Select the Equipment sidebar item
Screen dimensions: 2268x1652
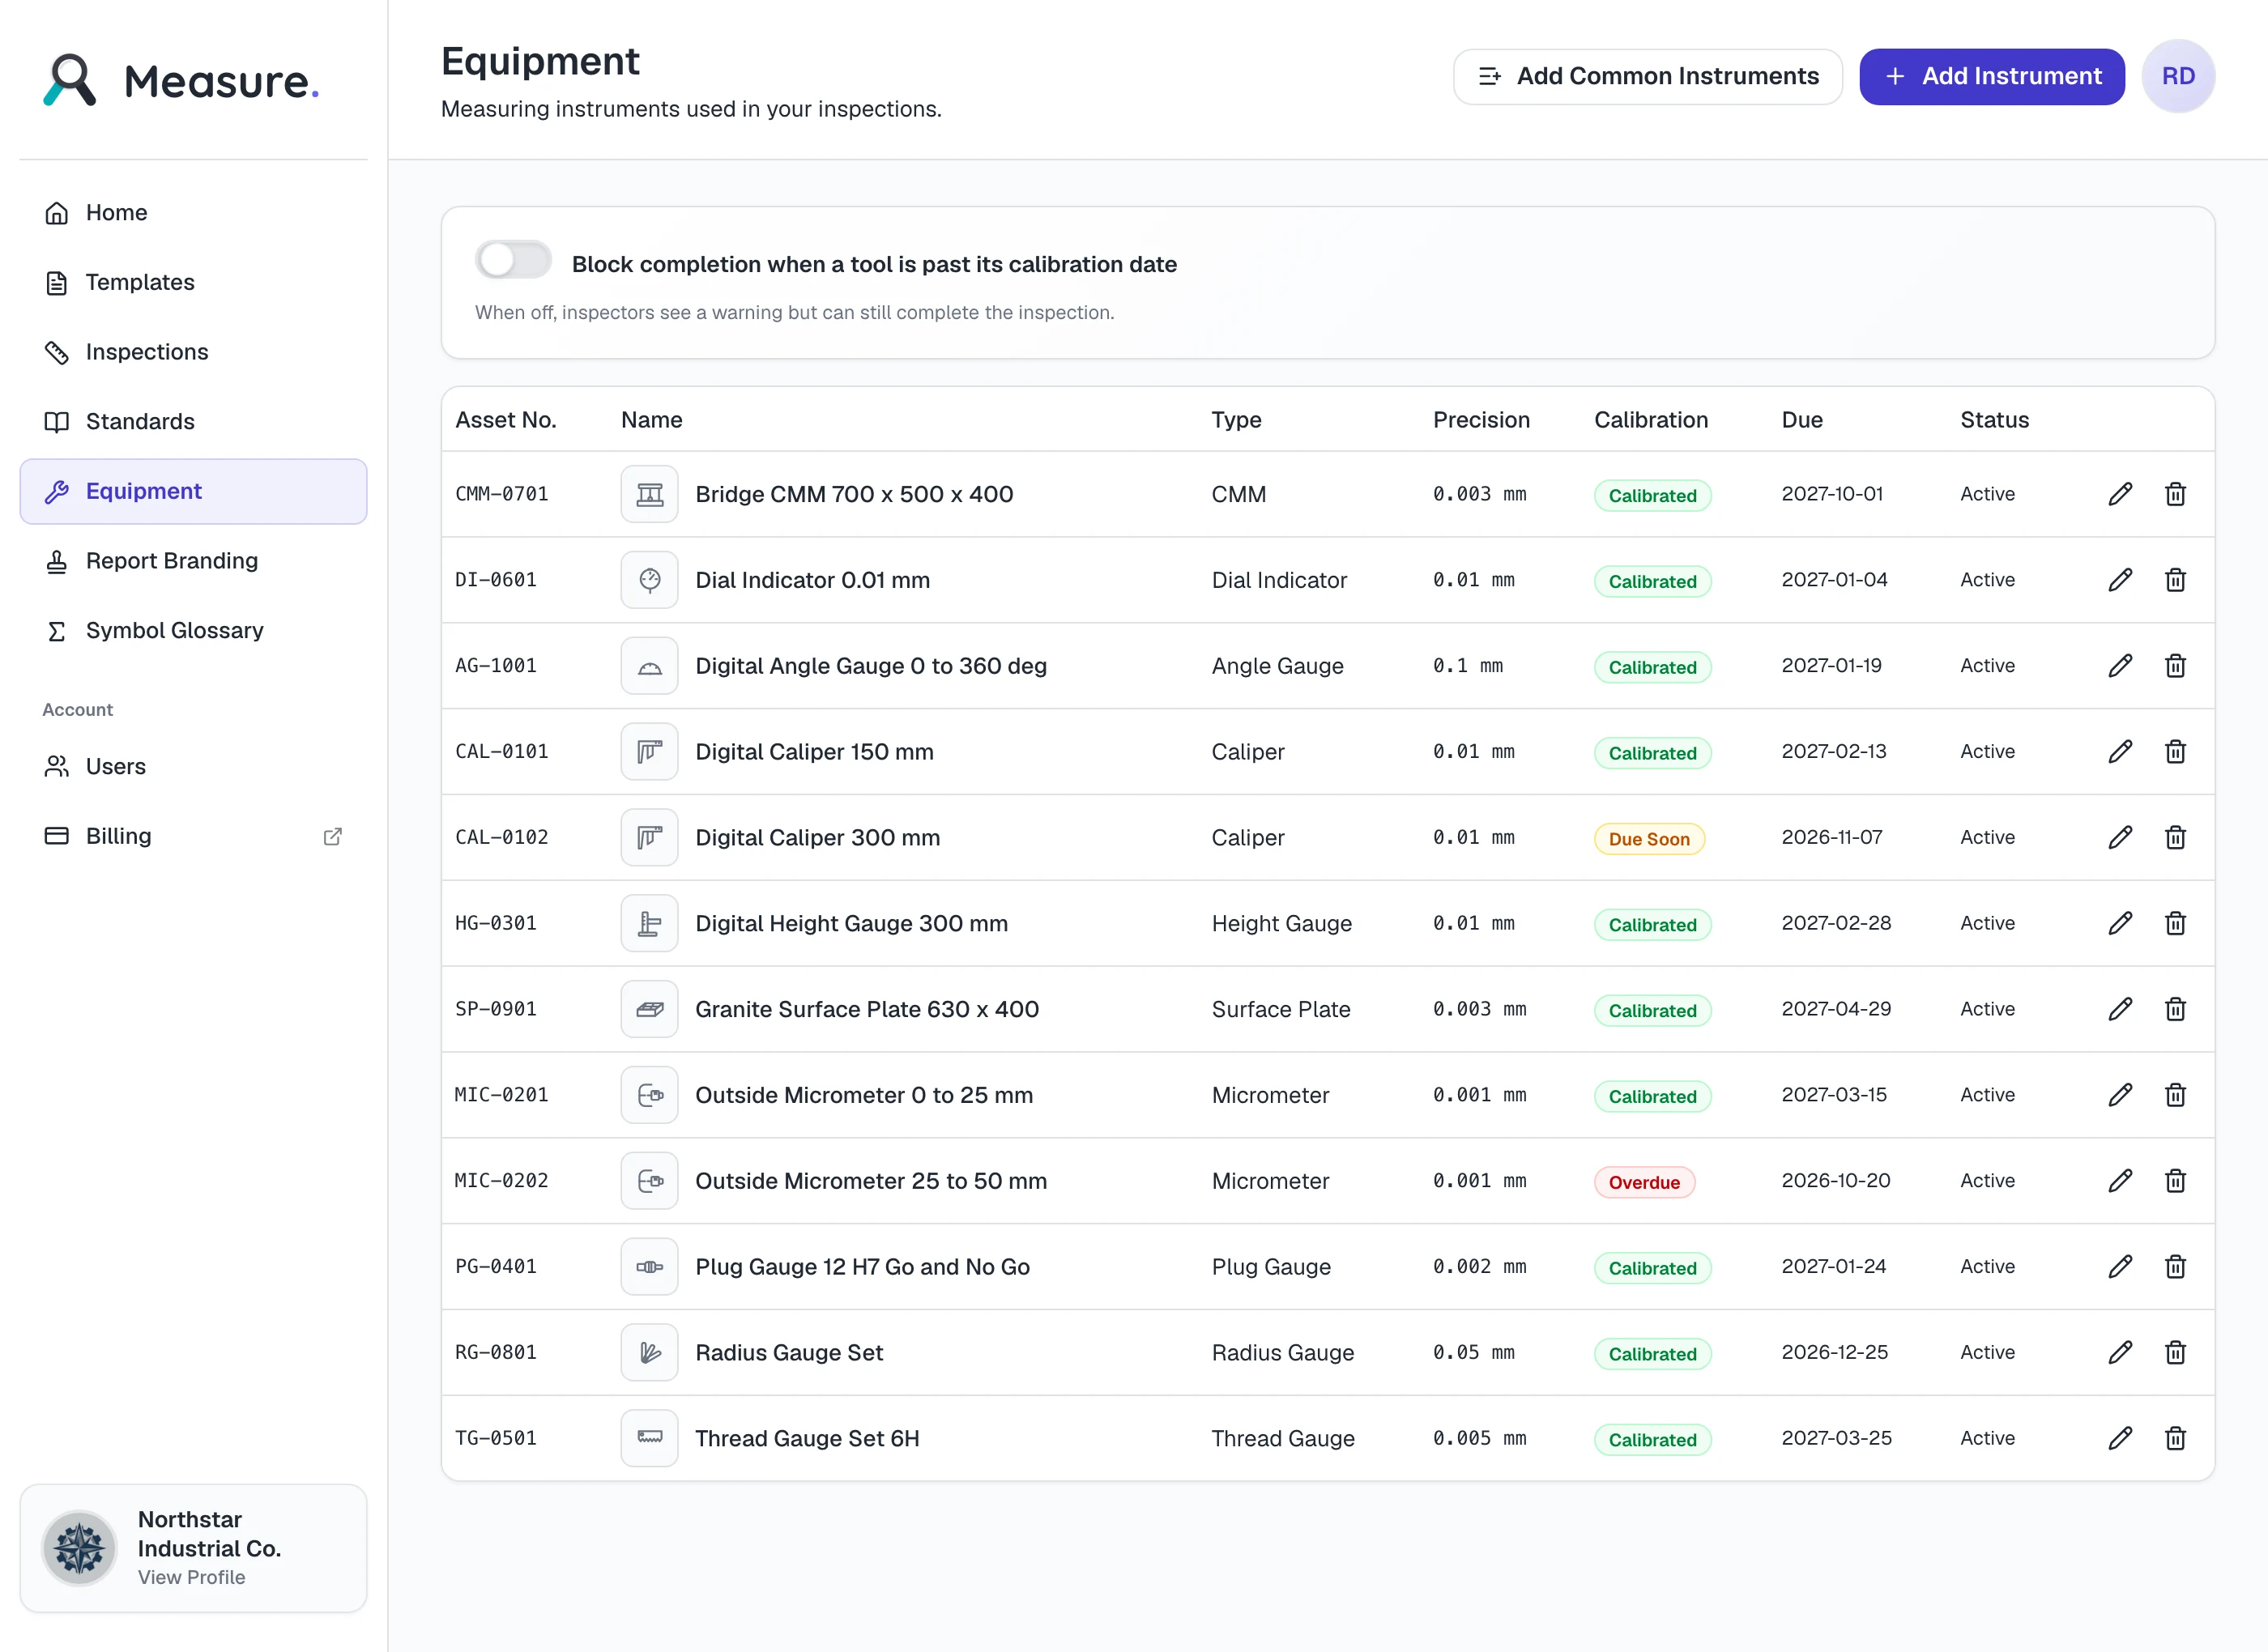point(193,492)
